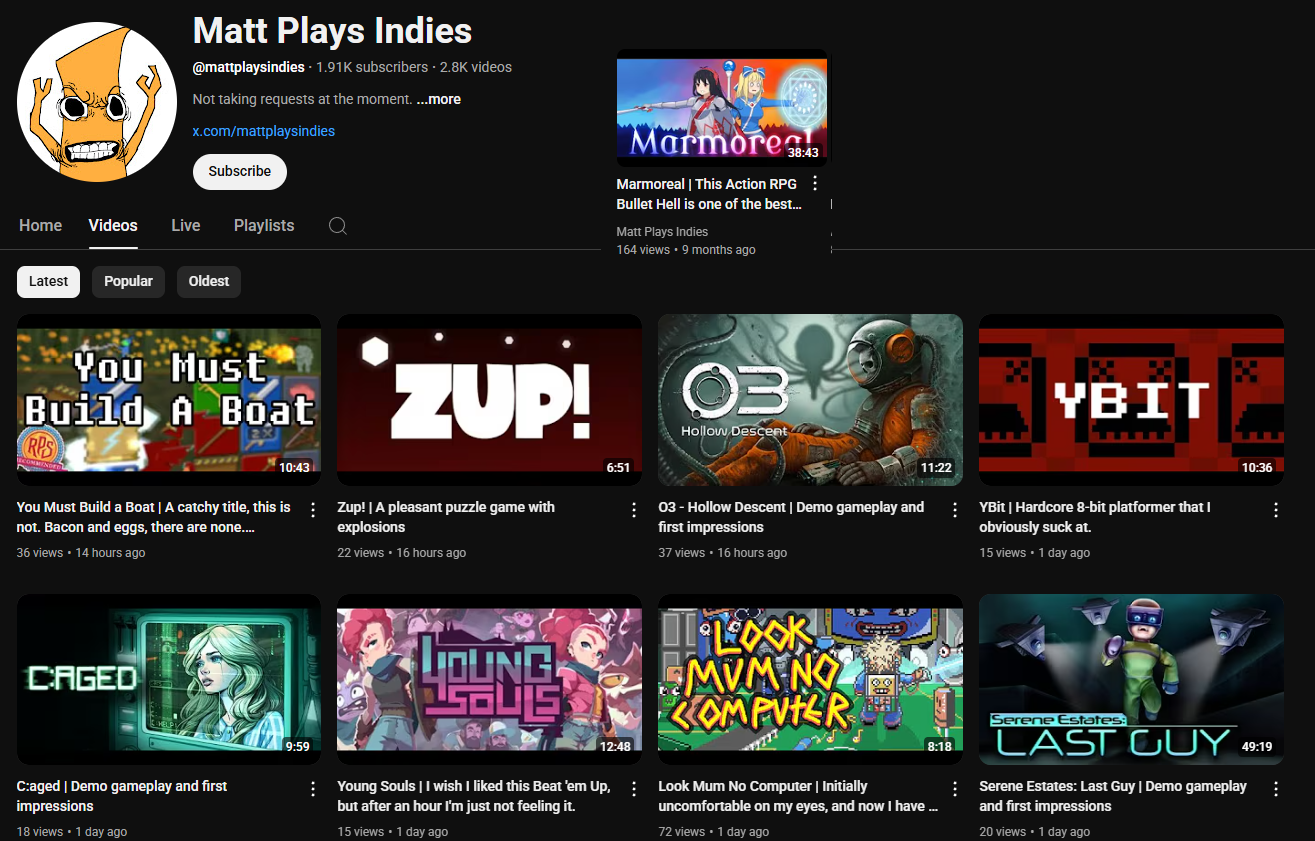Open the Live tab
Viewport: 1315px width, 841px height.
(186, 226)
